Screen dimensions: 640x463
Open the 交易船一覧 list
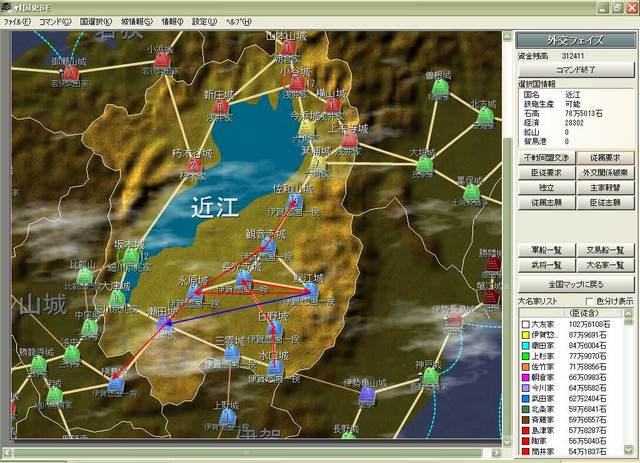[605, 250]
